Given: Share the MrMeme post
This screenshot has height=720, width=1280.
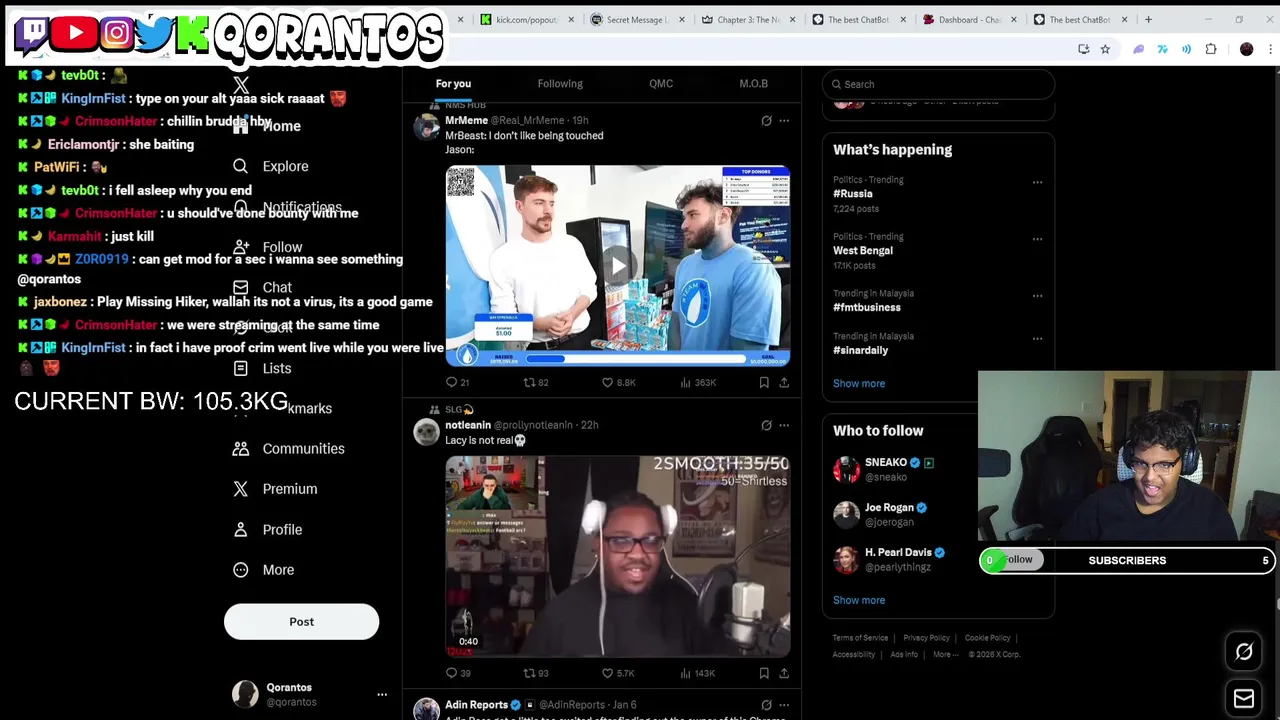Looking at the screenshot, I should pos(784,382).
